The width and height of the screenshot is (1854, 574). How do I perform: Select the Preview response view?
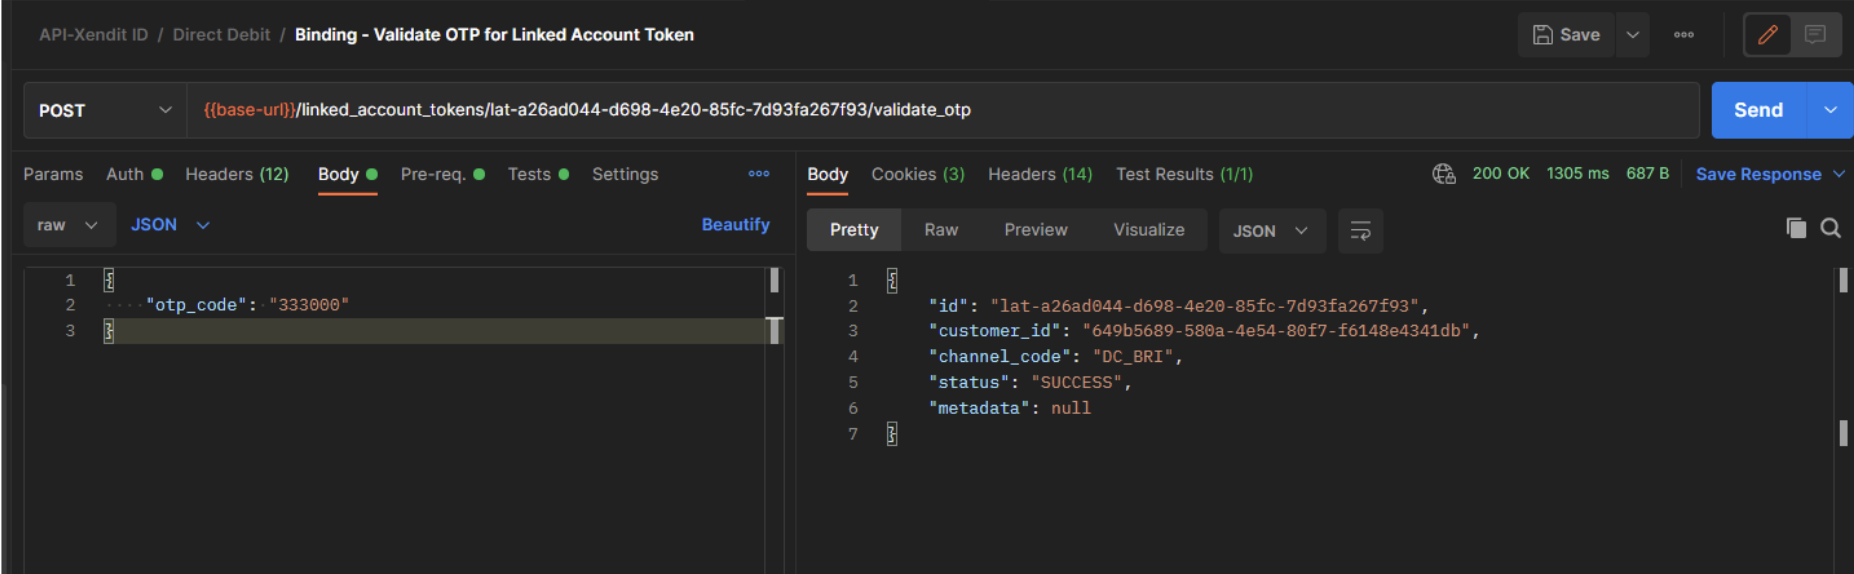tap(1036, 230)
